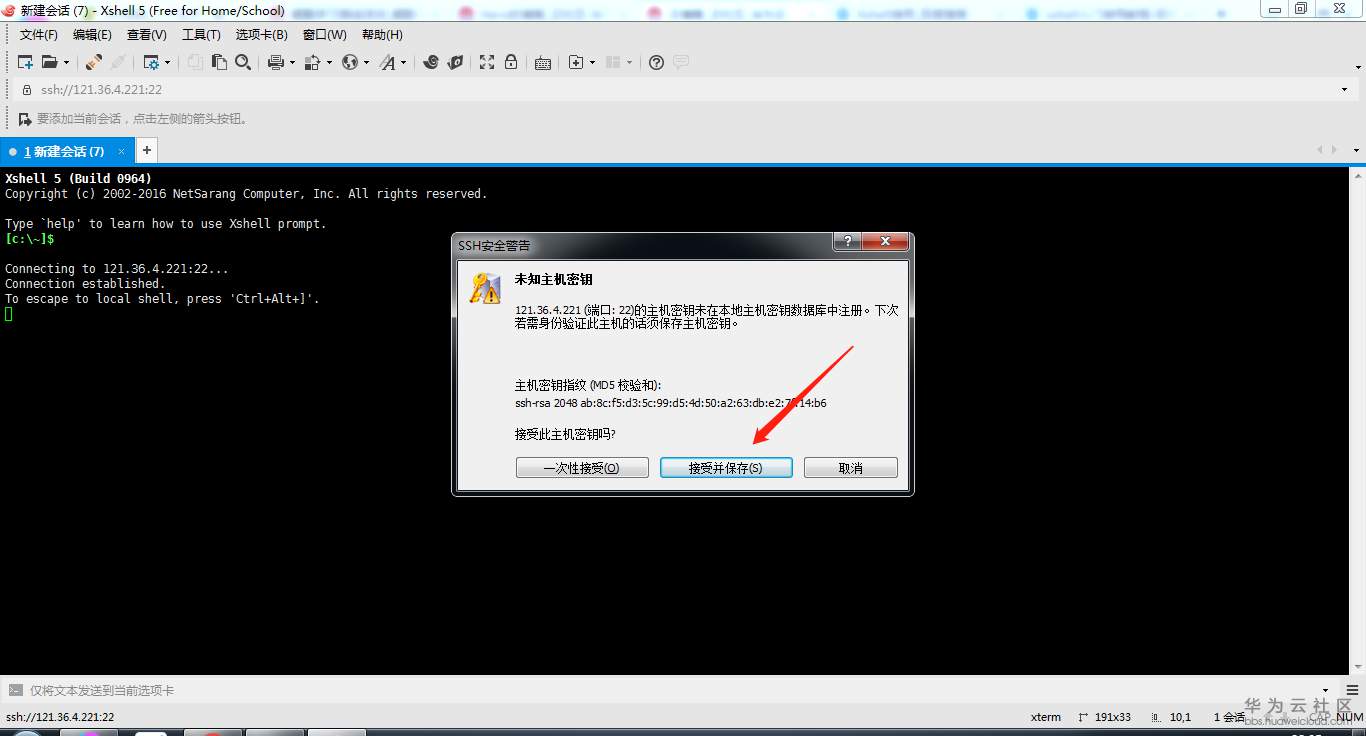Launch the Xagent icon
This screenshot has height=736, width=1366.
455,62
